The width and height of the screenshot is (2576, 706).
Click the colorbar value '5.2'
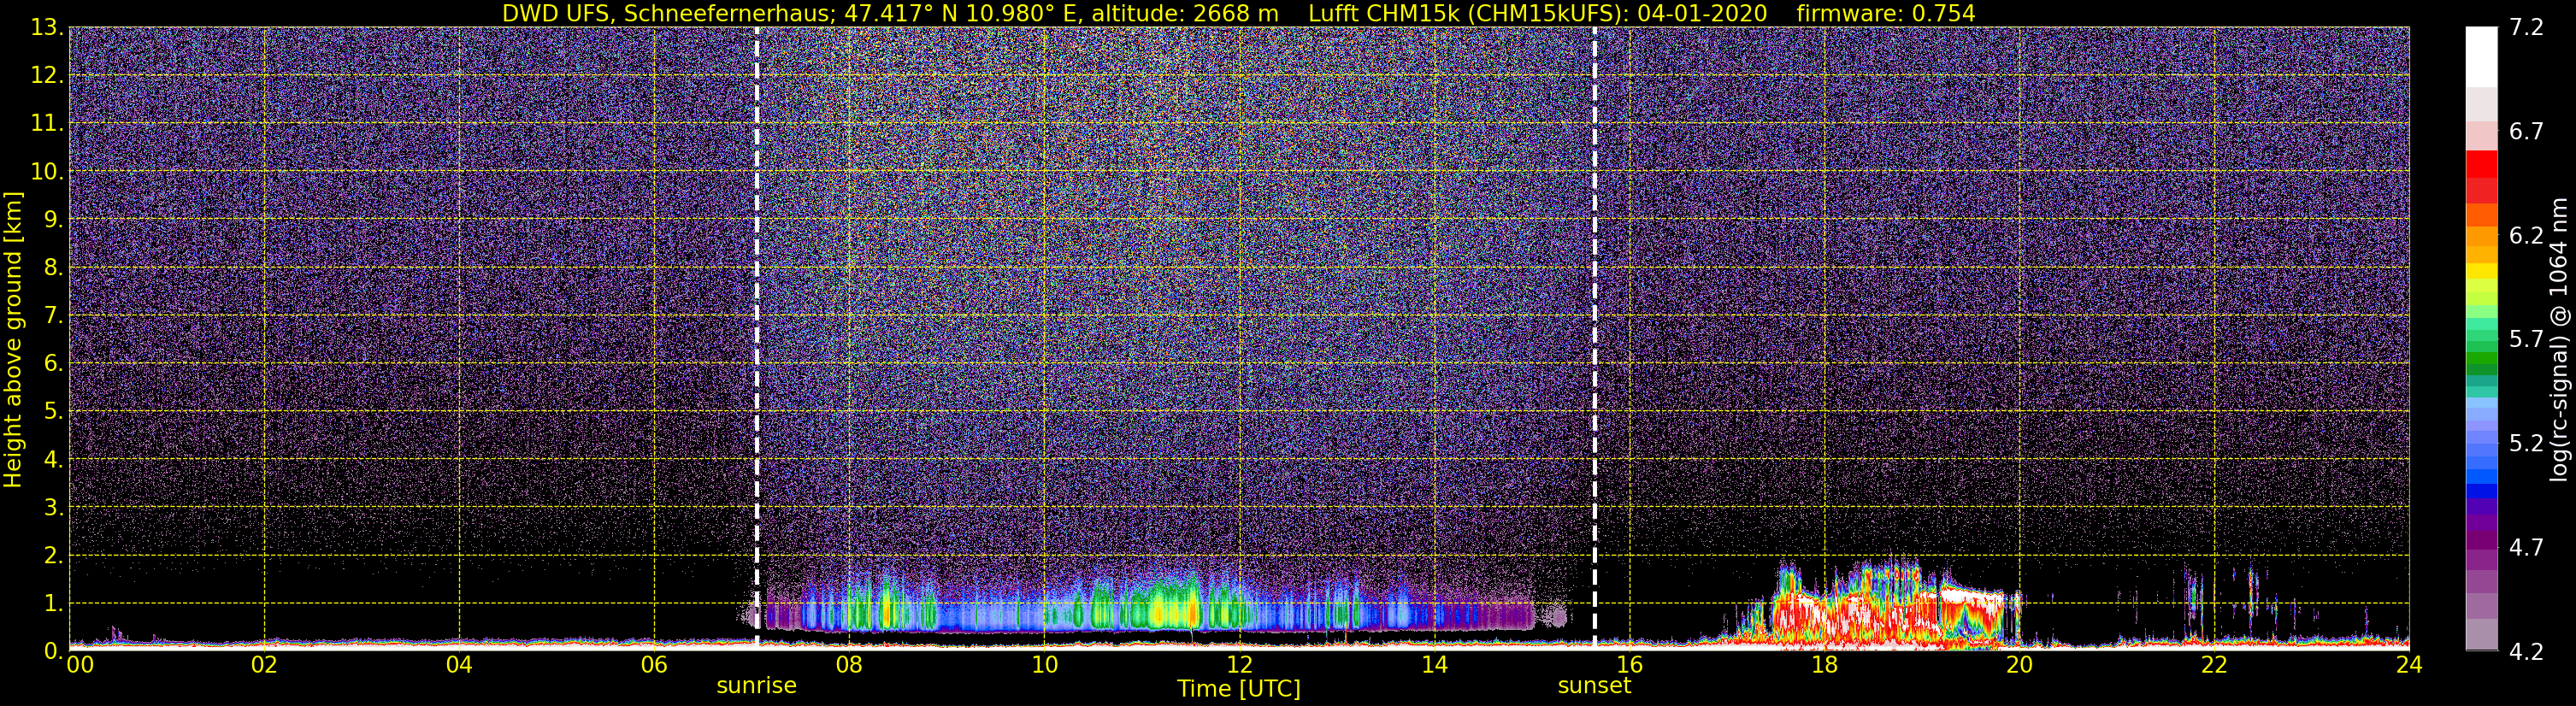pyautogui.click(x=2526, y=444)
